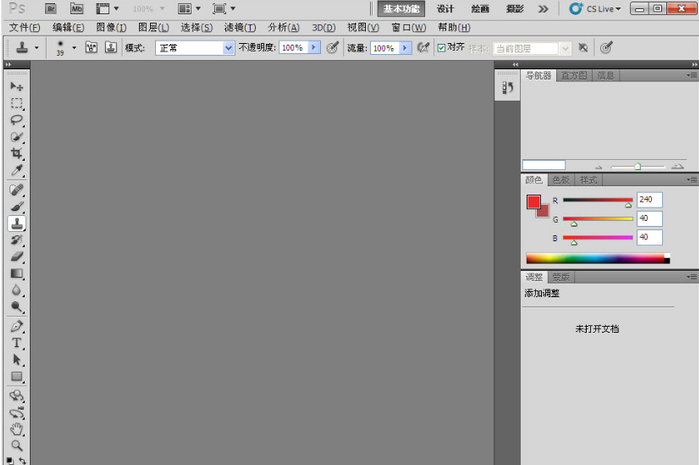
Task: Select the Eraser tool
Action: pyautogui.click(x=16, y=256)
